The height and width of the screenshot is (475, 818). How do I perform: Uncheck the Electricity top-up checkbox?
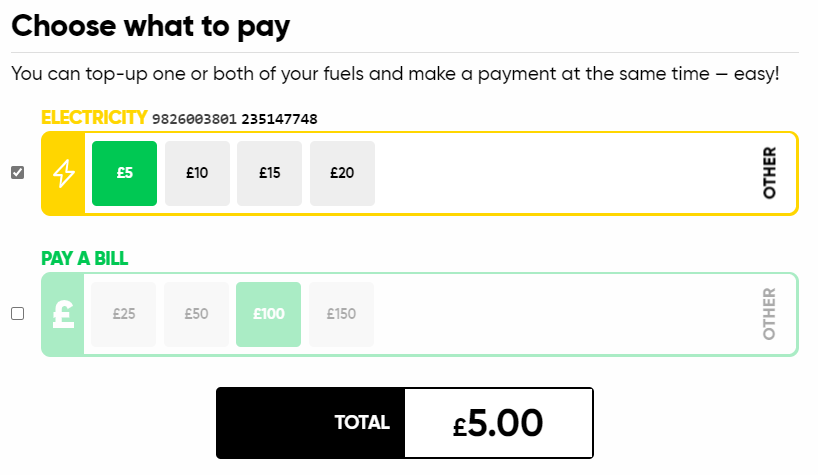18,173
